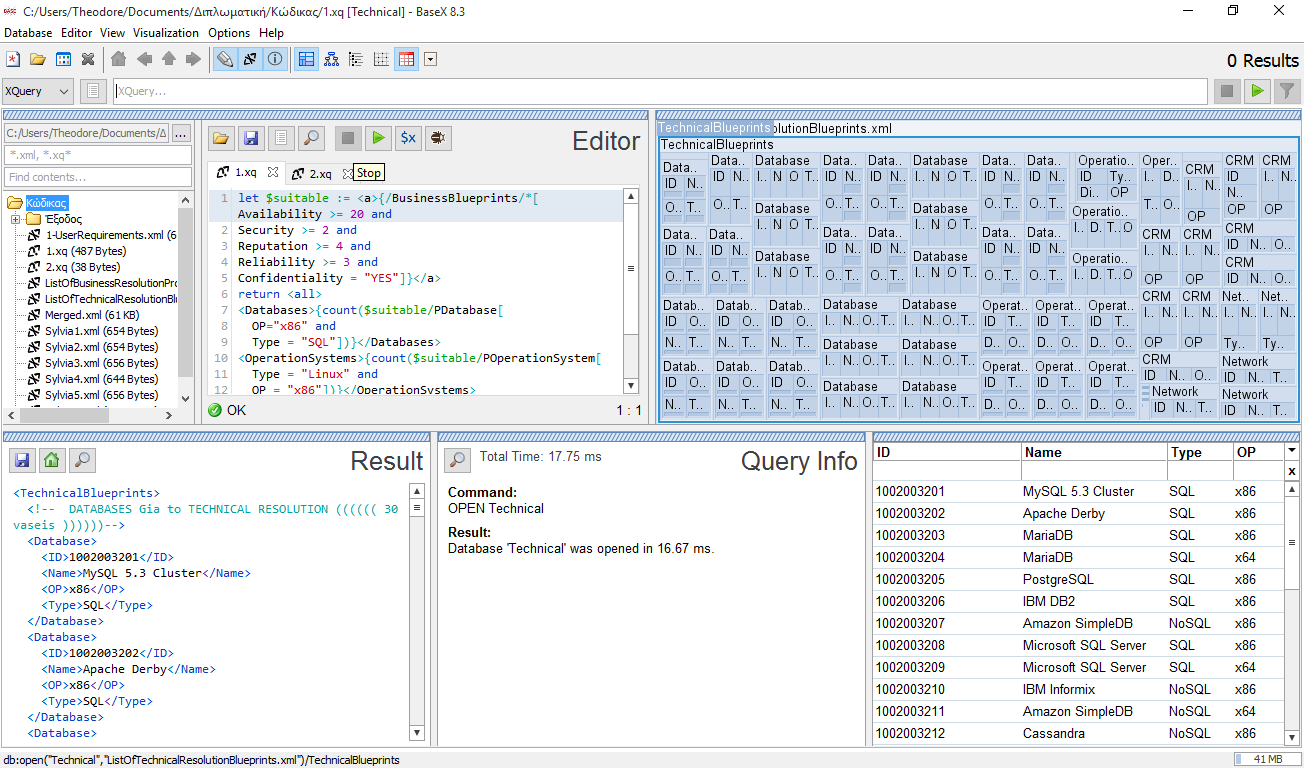
Task: Close the 1.xq tab
Action: point(272,173)
